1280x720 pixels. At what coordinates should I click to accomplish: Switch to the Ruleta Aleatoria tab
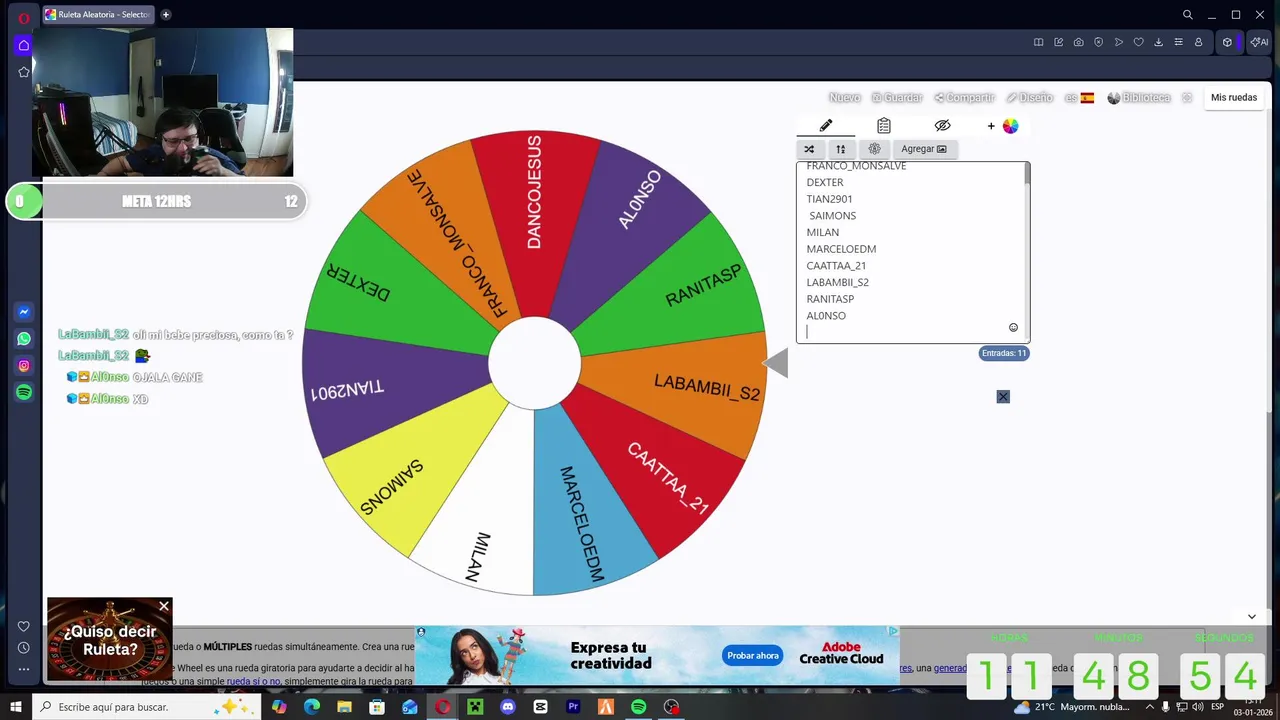[x=97, y=15]
